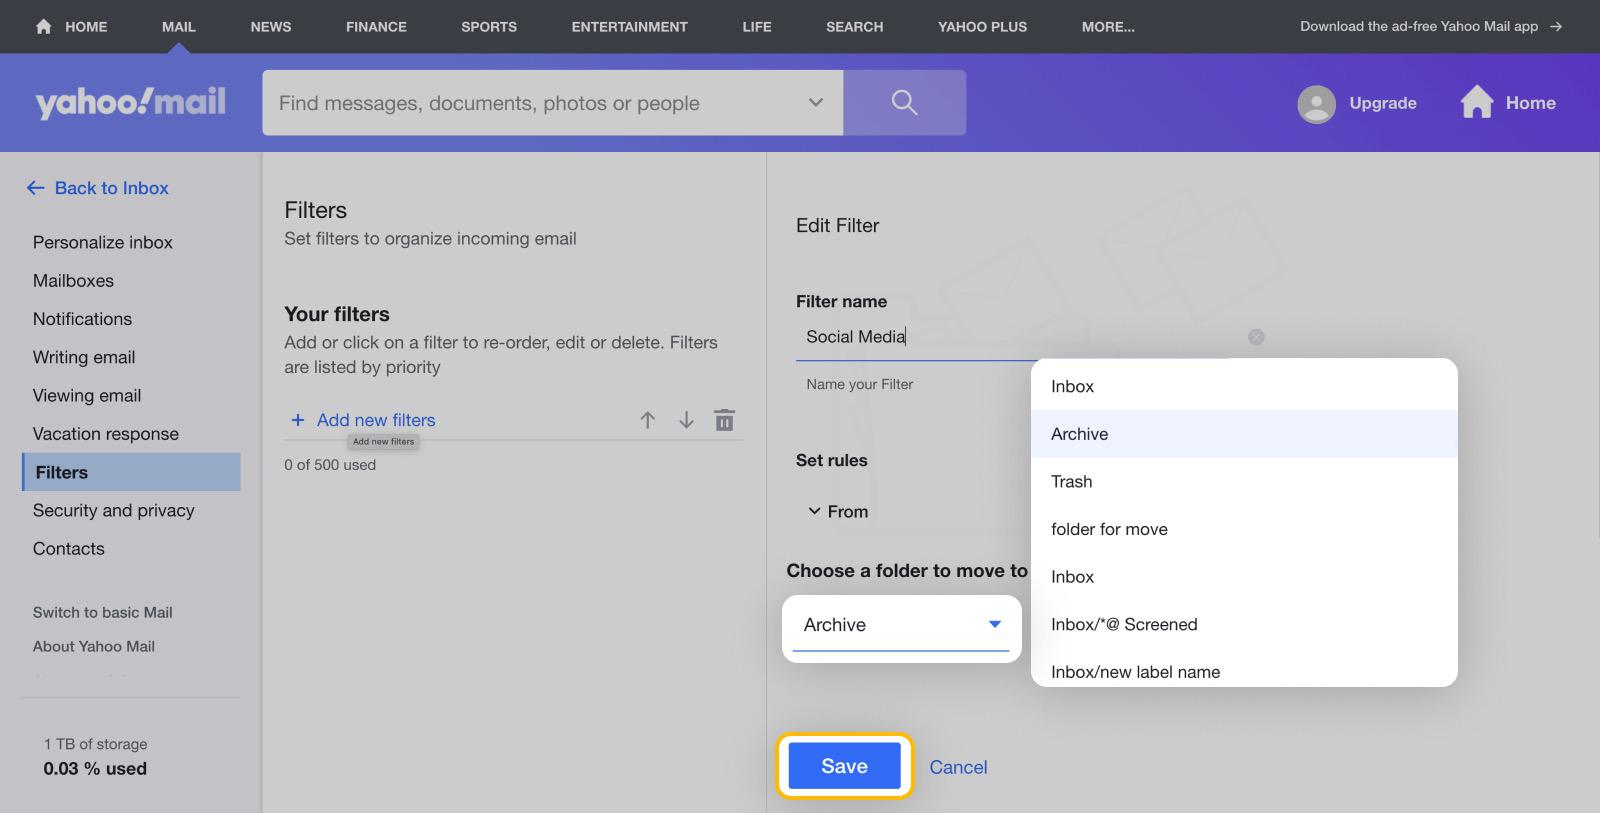Click the HOME icon in top navigation bar
Image resolution: width=1600 pixels, height=813 pixels.
pyautogui.click(x=43, y=26)
